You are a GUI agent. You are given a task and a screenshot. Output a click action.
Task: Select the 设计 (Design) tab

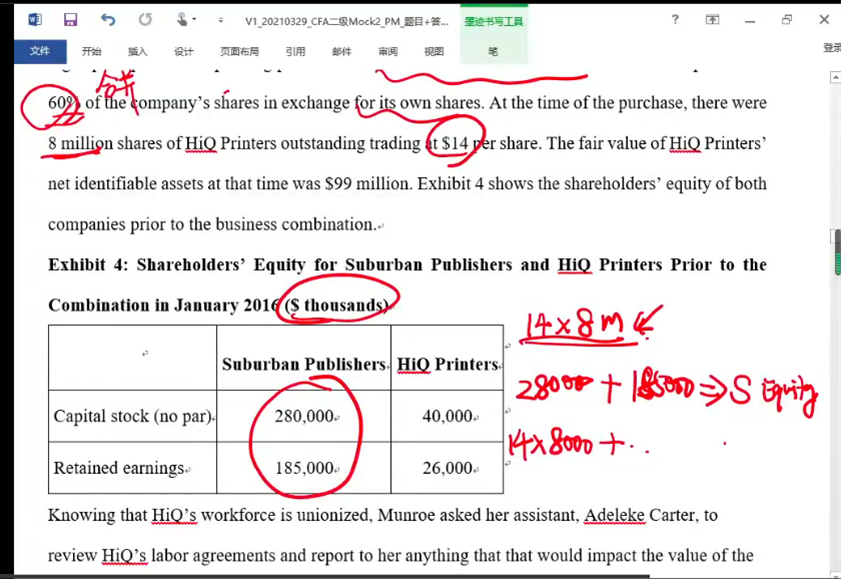tap(183, 51)
